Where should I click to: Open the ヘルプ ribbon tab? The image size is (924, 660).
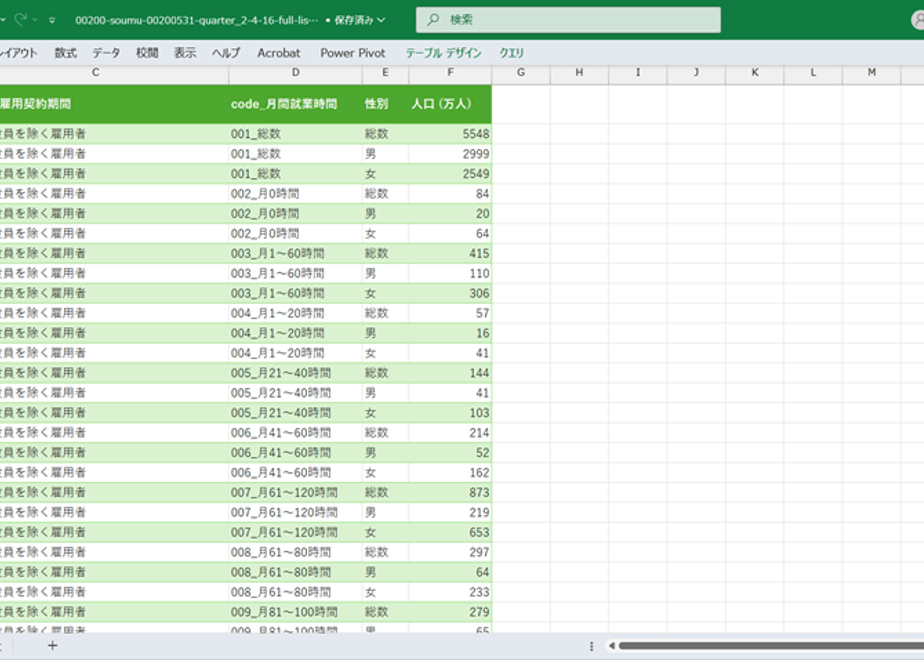click(226, 53)
